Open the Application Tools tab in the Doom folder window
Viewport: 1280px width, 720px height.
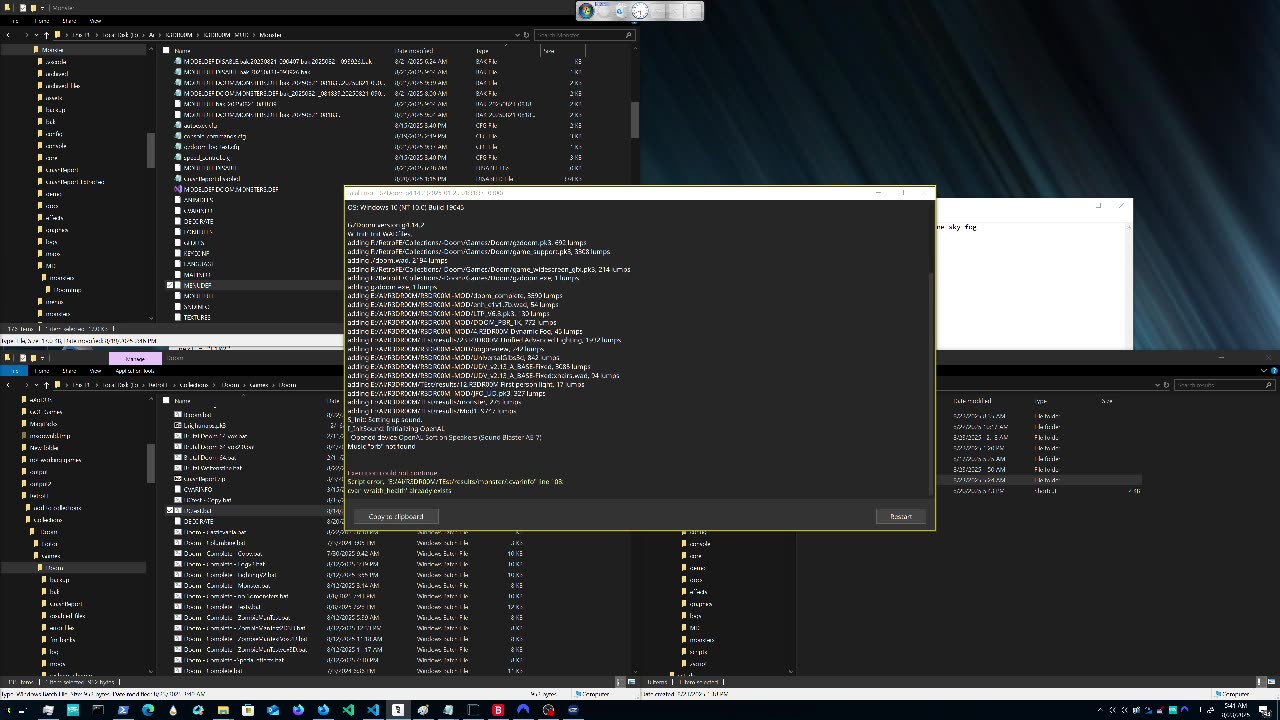[x=135, y=371]
